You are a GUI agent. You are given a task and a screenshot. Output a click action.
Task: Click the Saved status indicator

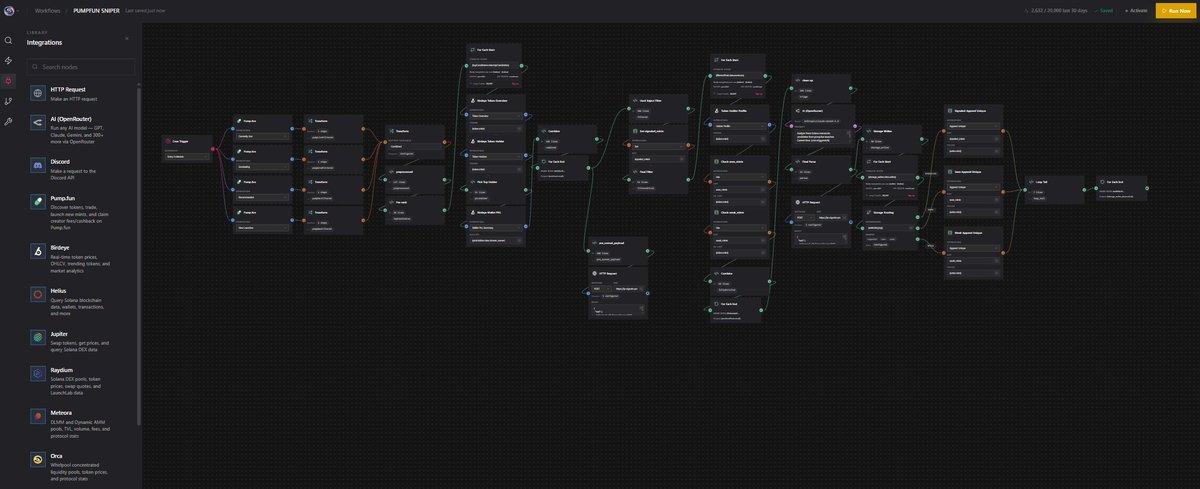click(x=1103, y=10)
